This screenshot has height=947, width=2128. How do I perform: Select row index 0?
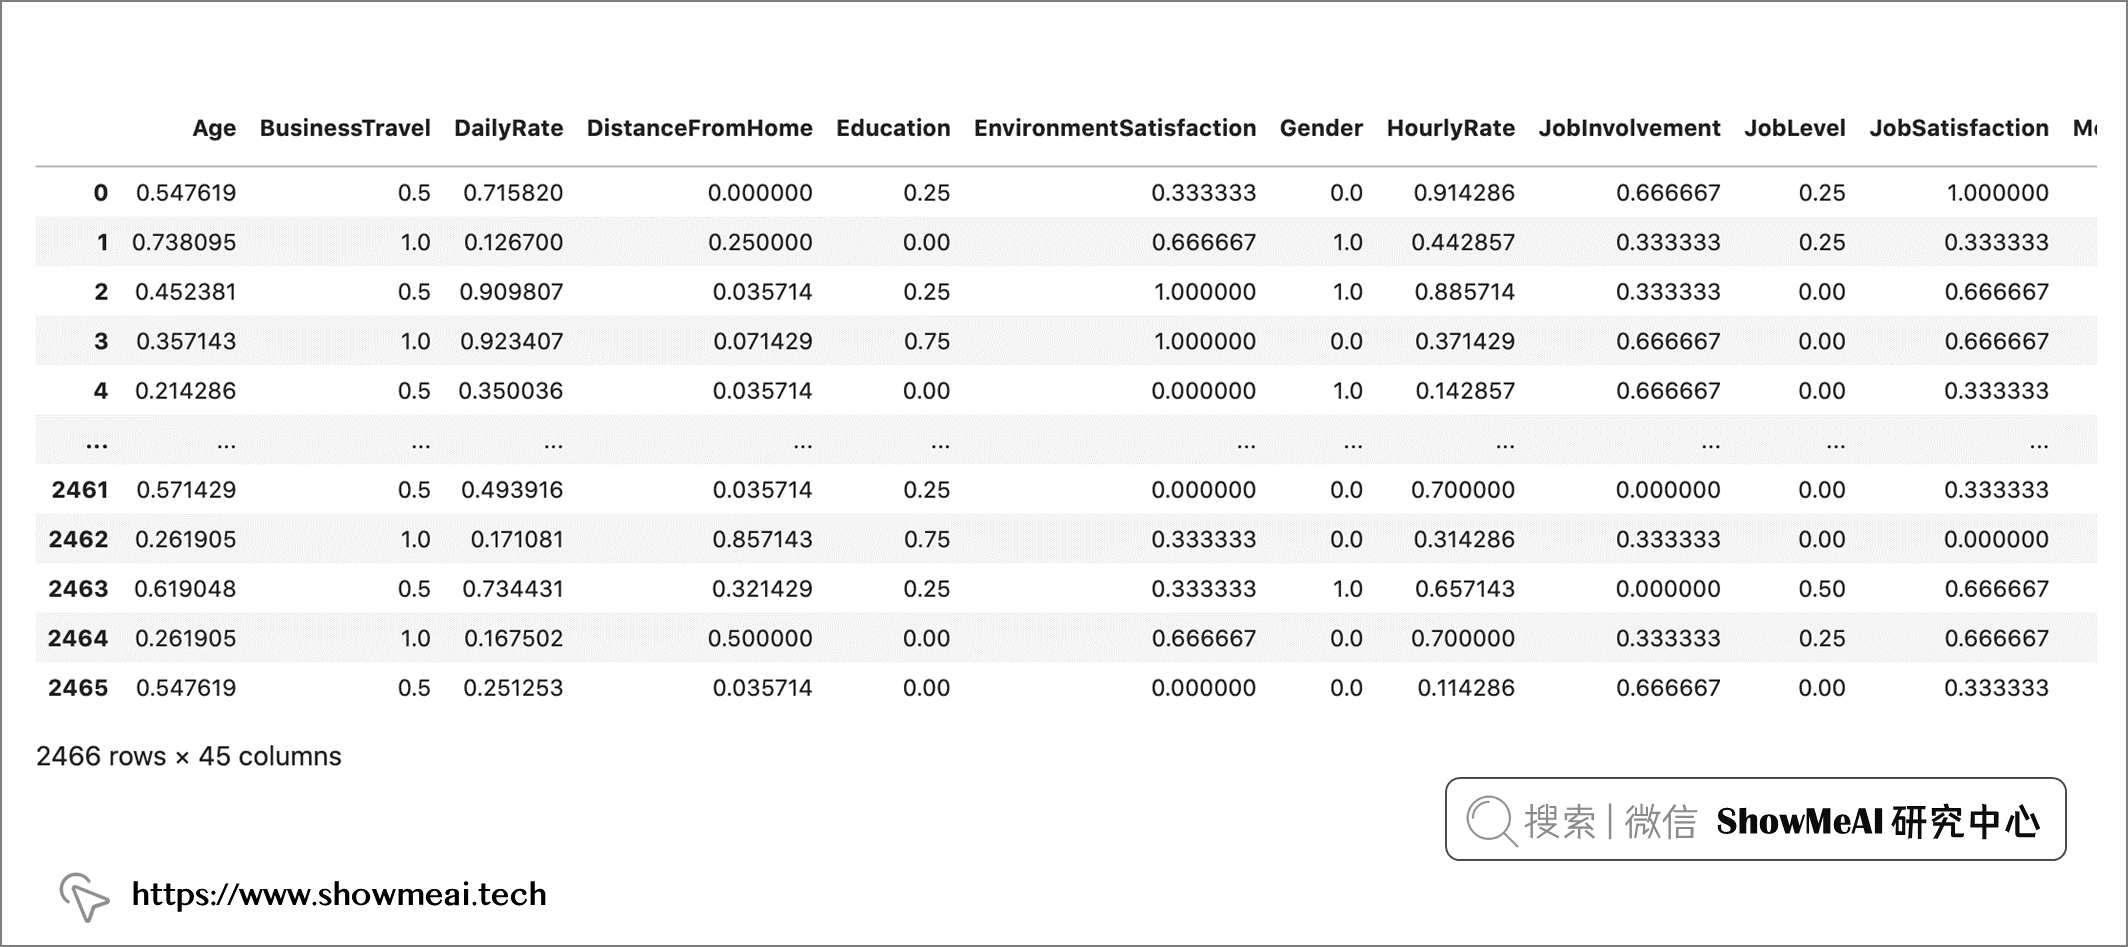point(101,193)
